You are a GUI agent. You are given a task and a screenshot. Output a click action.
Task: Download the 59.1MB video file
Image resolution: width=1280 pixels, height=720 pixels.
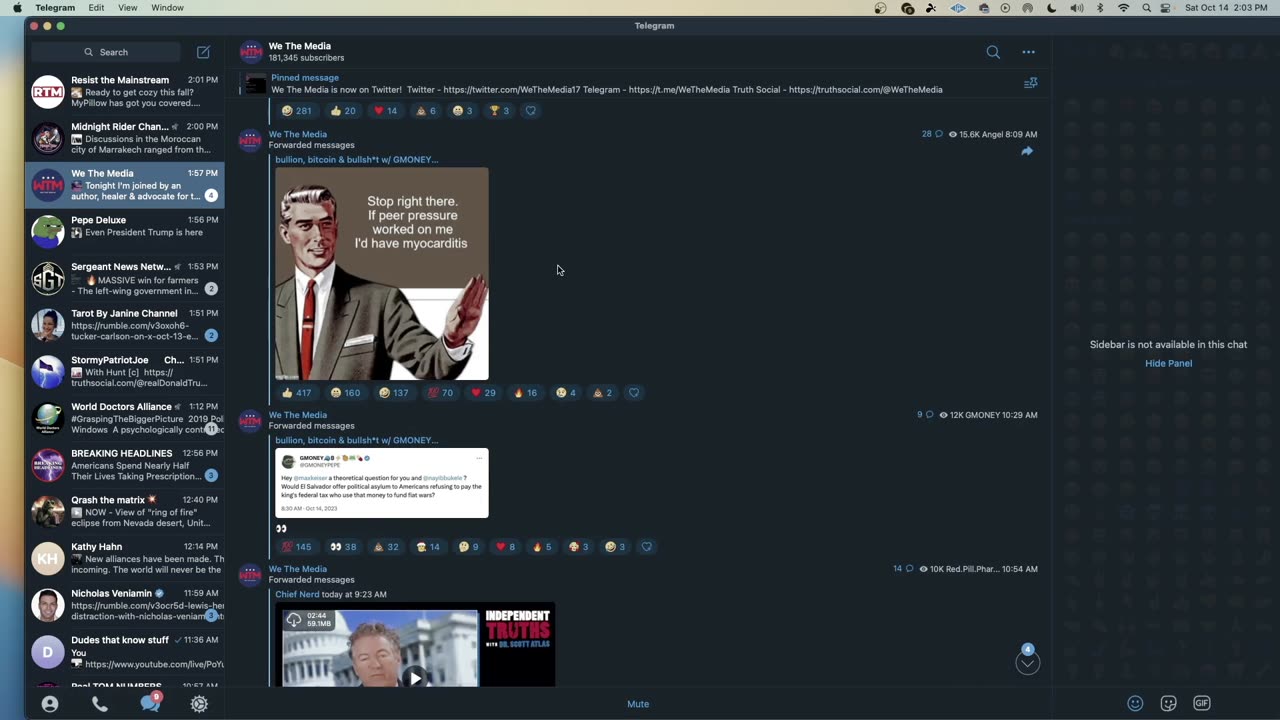(294, 620)
